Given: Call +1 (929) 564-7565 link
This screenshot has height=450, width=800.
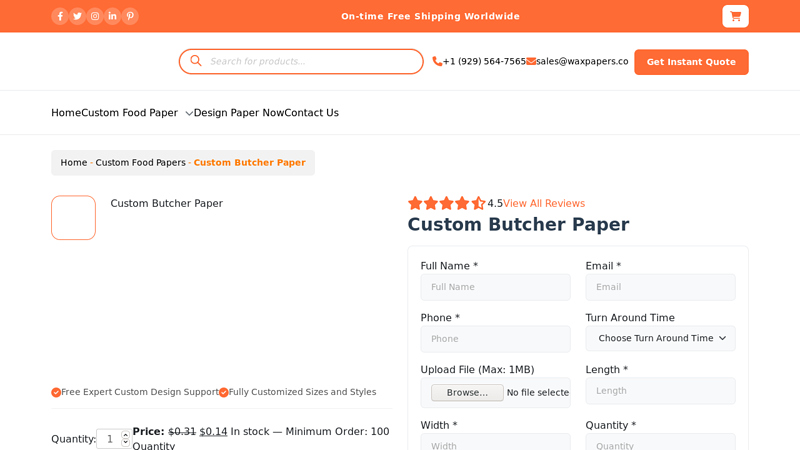Looking at the screenshot, I should (484, 61).
